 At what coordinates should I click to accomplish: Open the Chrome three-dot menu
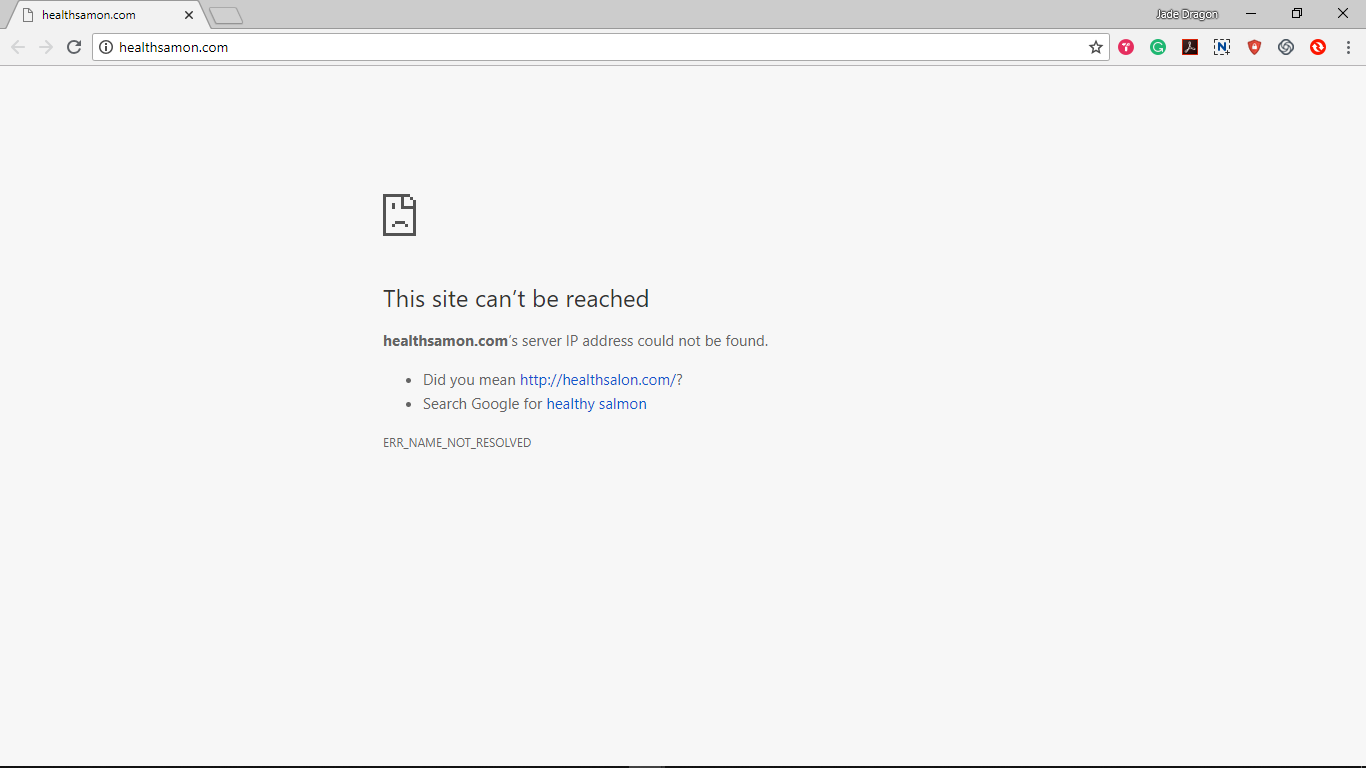tap(1348, 47)
